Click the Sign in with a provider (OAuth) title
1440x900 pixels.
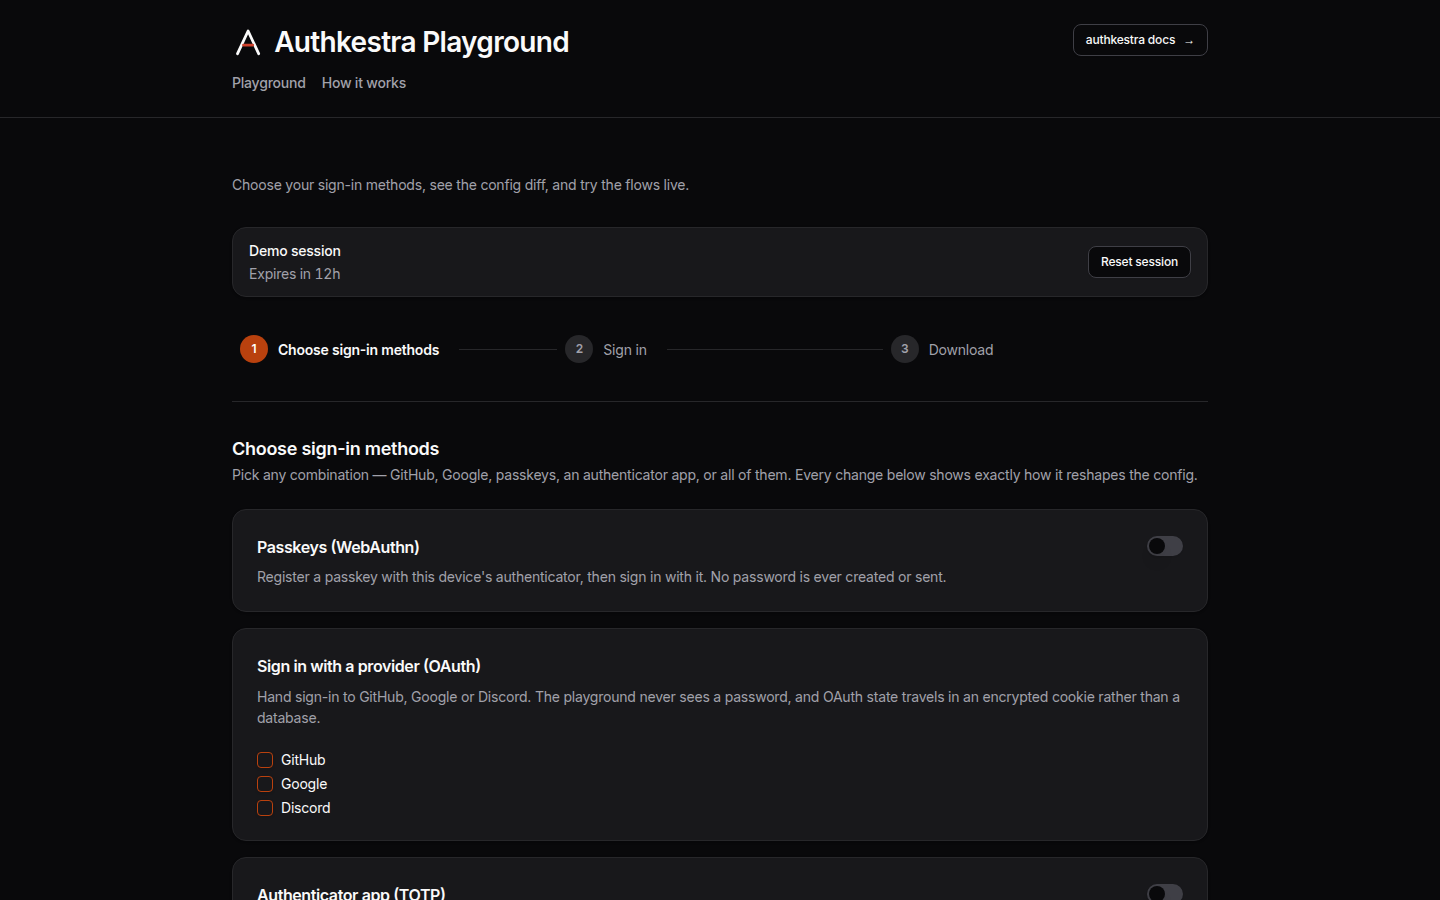point(369,666)
